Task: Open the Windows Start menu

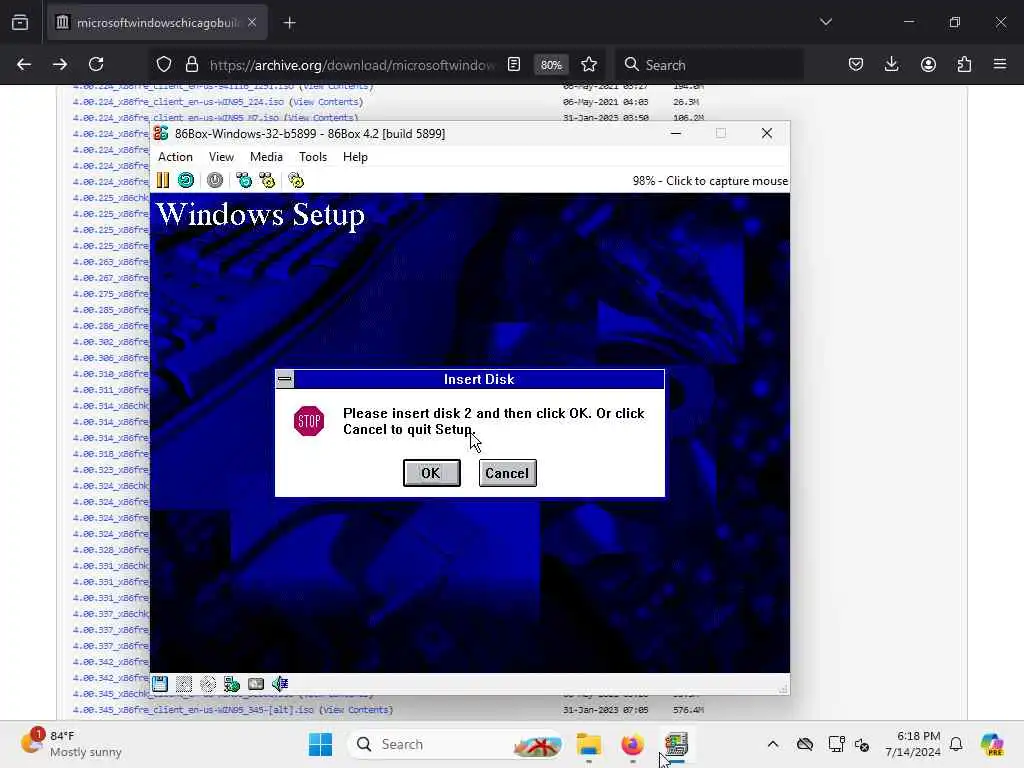Action: coord(320,744)
